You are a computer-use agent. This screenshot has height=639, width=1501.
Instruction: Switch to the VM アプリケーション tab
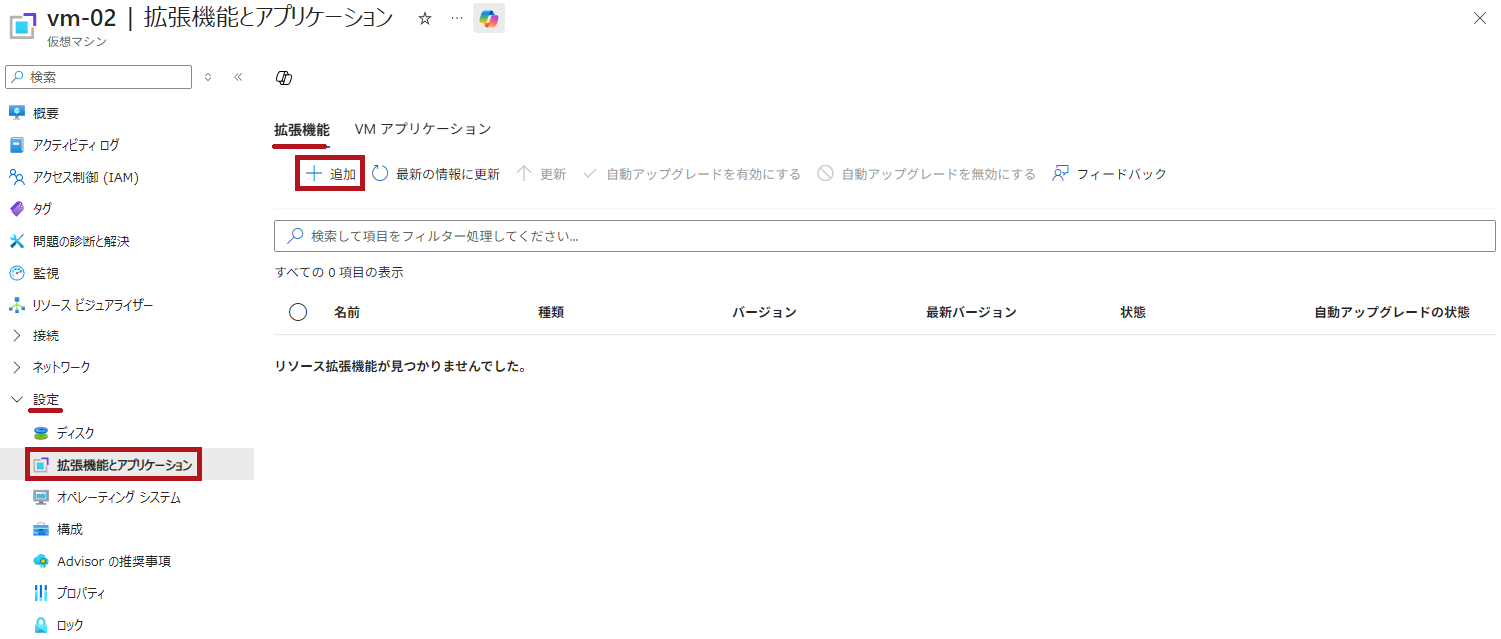click(x=422, y=129)
